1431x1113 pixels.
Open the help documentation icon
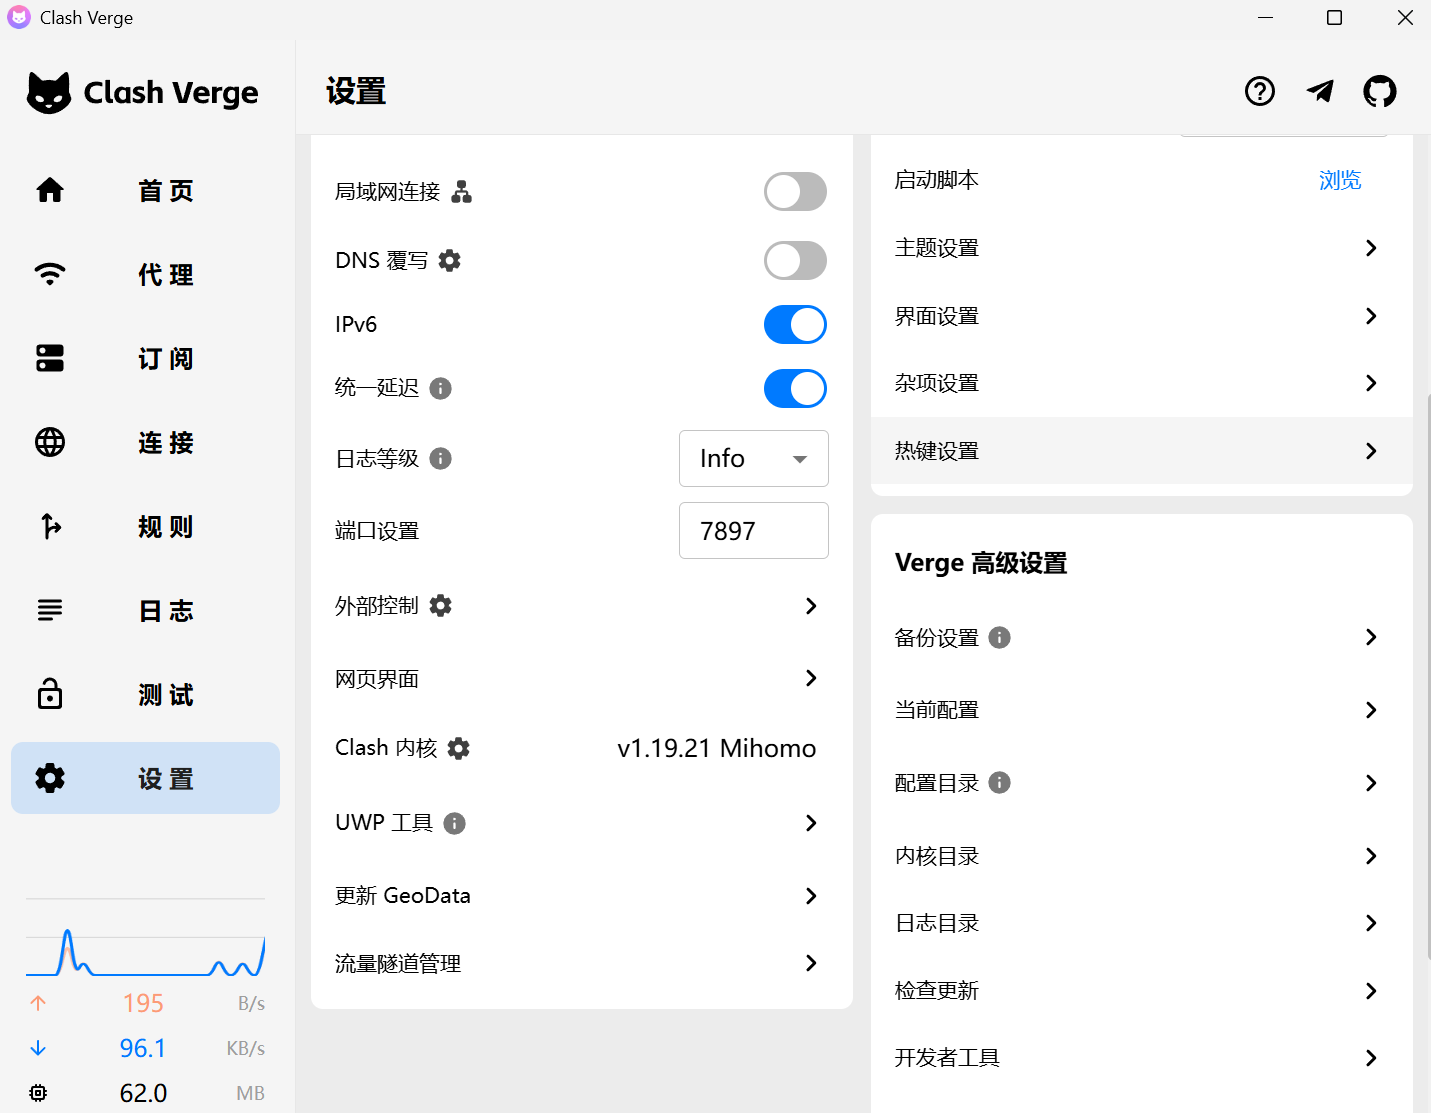[1259, 92]
